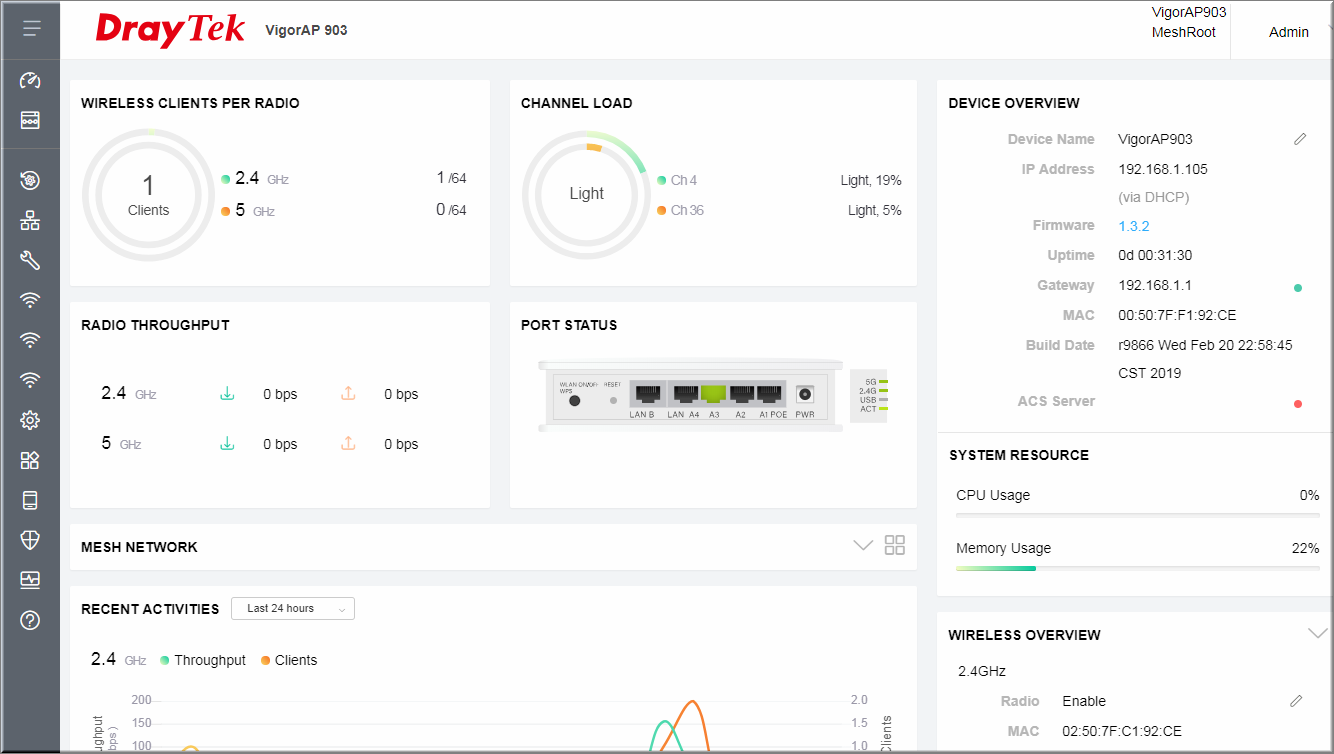1334x754 pixels.
Task: Click Wi-Fi icon directly below the wrench icon
Action: pyautogui.click(x=30, y=300)
